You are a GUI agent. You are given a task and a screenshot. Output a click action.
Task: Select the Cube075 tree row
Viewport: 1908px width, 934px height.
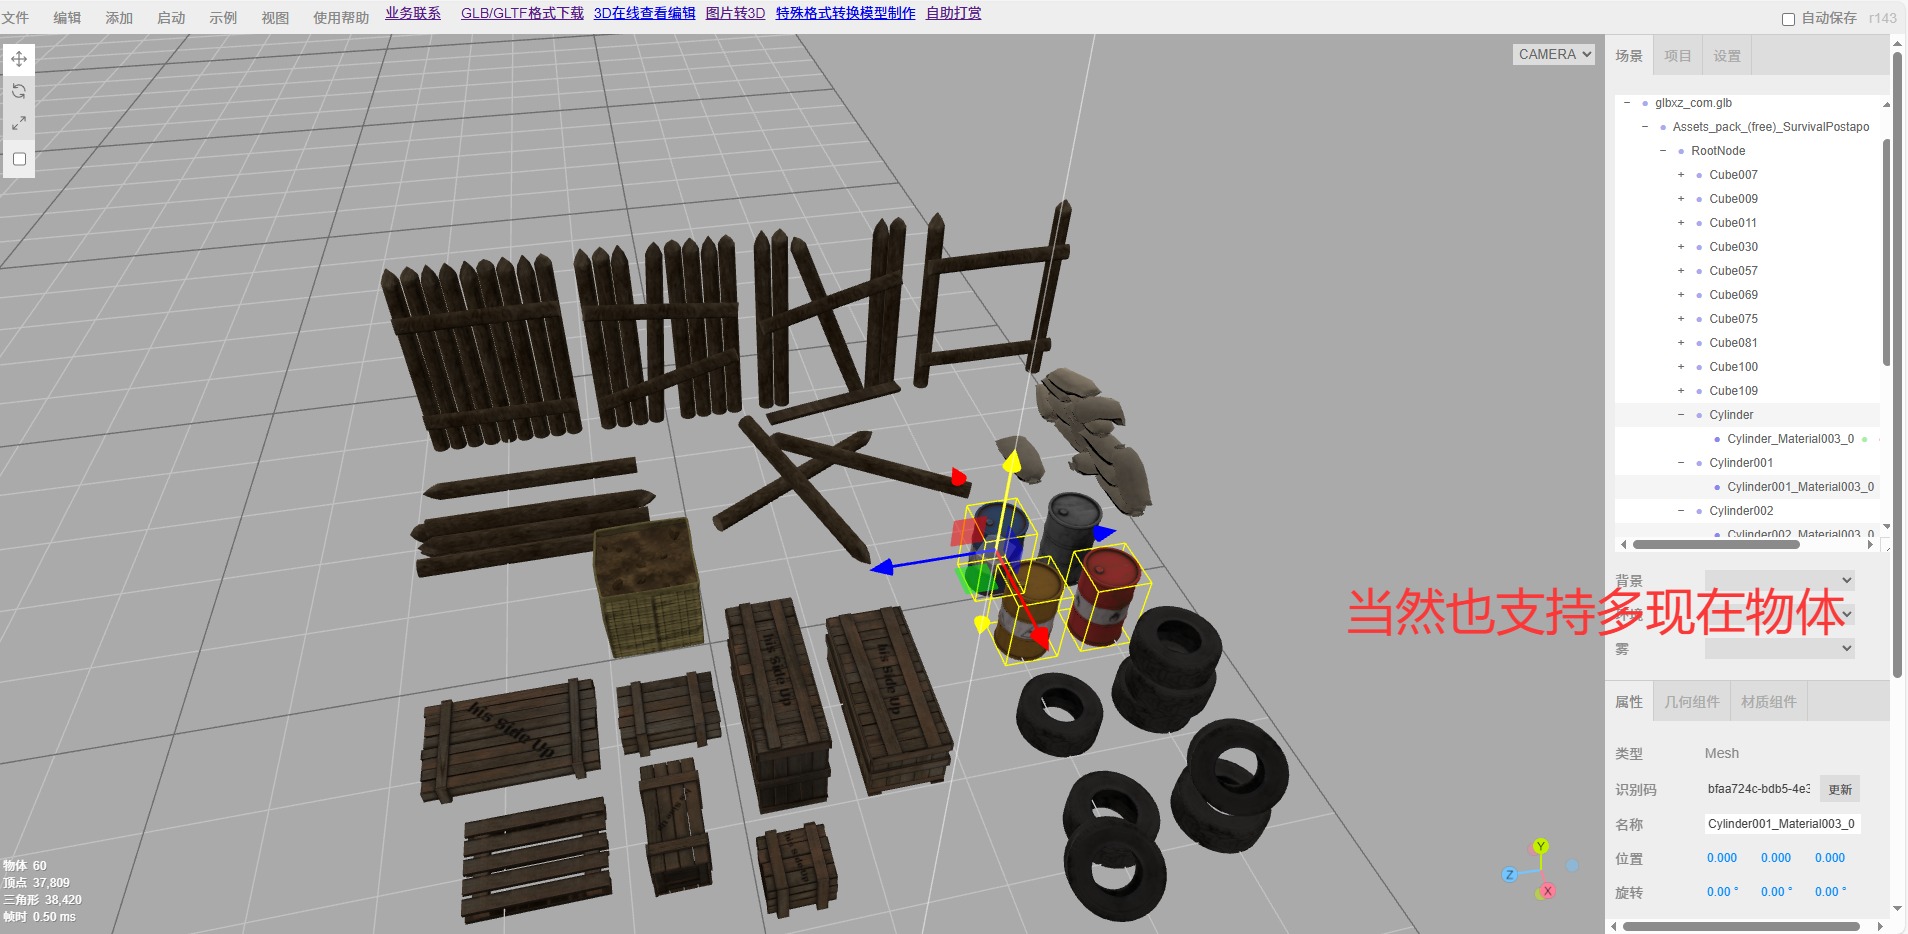pyautogui.click(x=1748, y=319)
